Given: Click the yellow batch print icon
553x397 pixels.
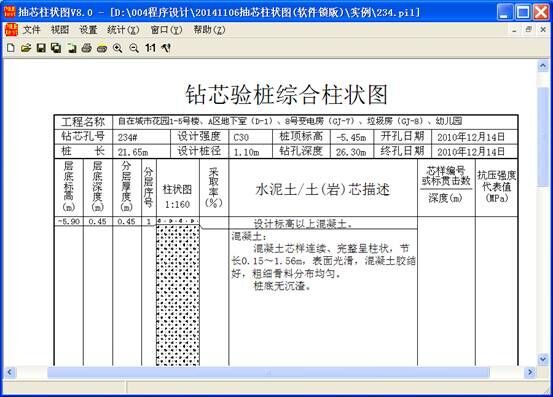Looking at the screenshot, I should 102,48.
